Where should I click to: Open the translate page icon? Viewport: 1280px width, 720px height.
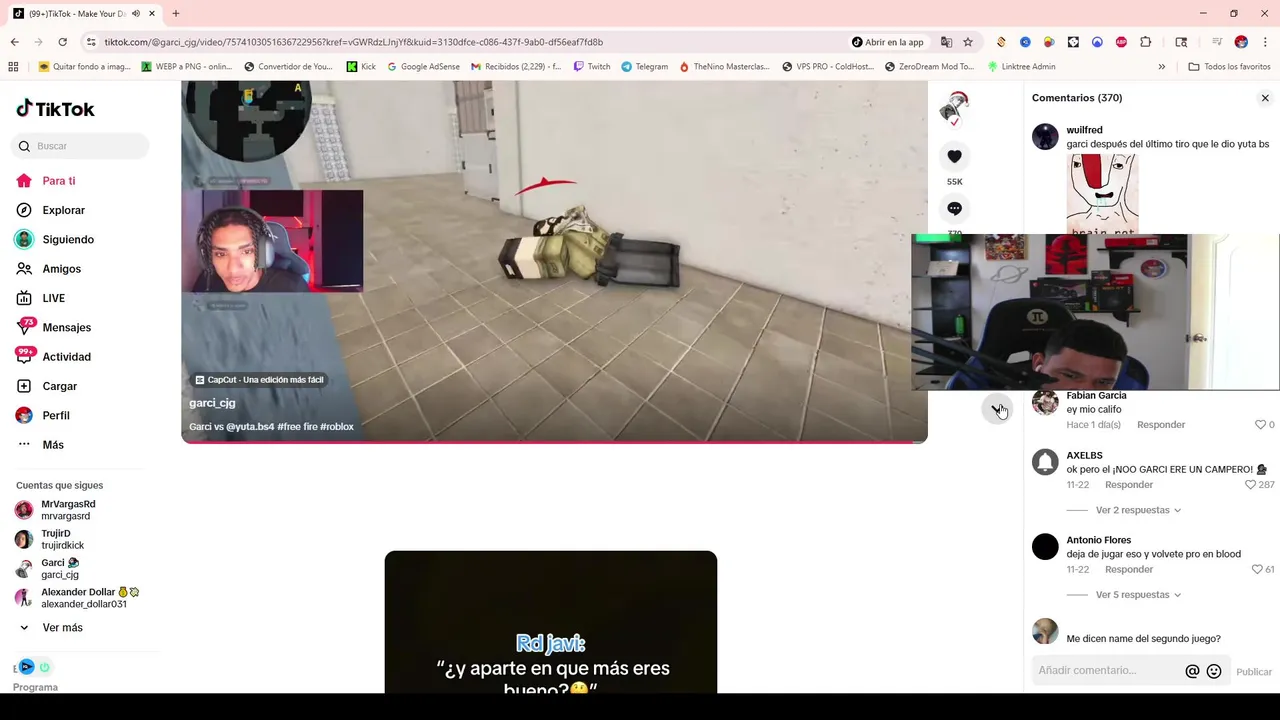tap(946, 42)
